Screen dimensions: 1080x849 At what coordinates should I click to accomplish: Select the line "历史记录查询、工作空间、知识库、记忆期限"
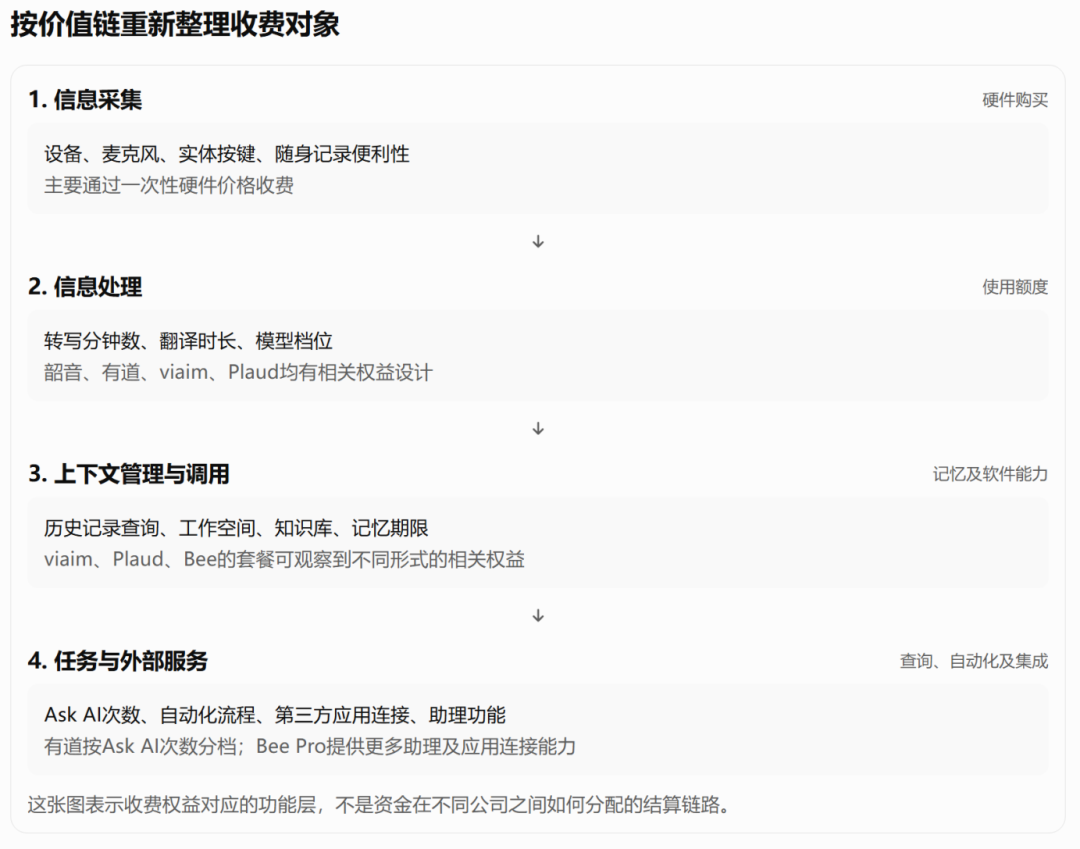pos(236,528)
